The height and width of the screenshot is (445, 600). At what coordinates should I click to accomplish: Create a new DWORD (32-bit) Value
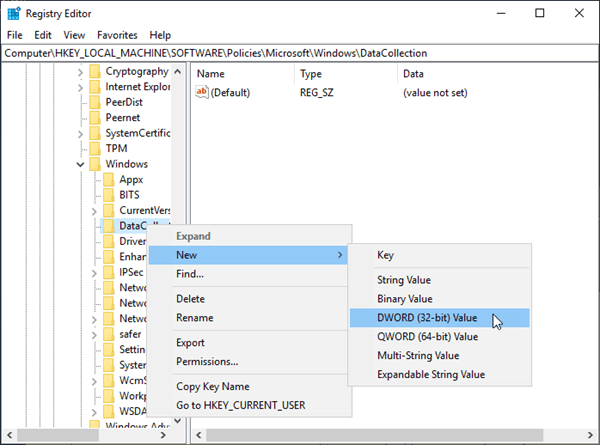coord(440,318)
